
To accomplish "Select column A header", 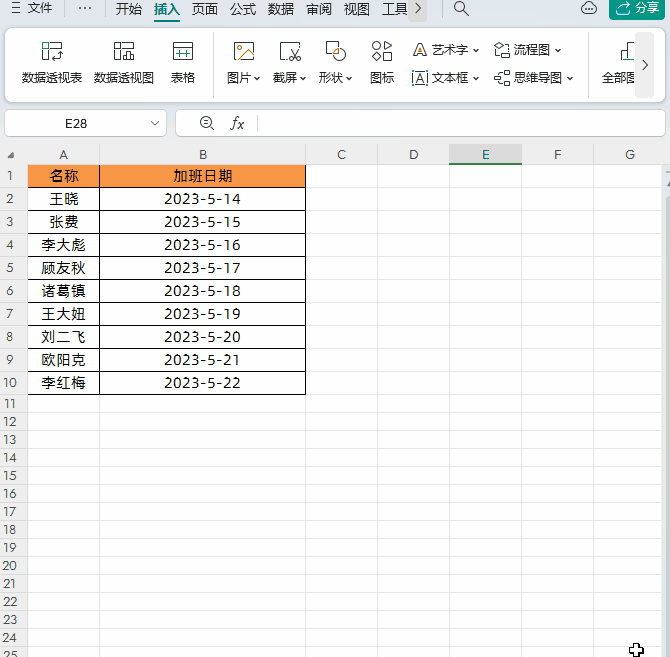I will (64, 155).
